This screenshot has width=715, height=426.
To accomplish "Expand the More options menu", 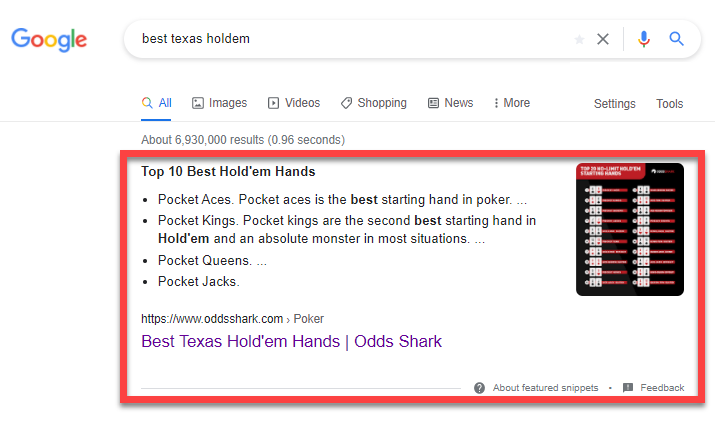I will [x=510, y=103].
